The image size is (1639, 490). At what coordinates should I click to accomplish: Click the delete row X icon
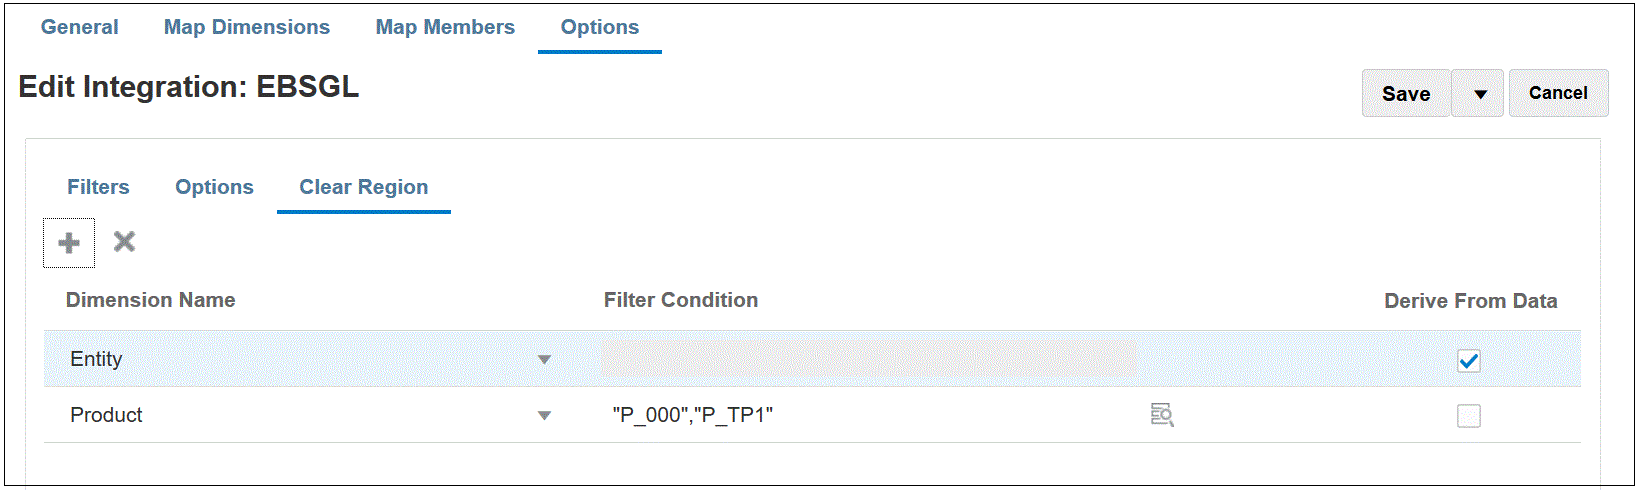pos(124,242)
